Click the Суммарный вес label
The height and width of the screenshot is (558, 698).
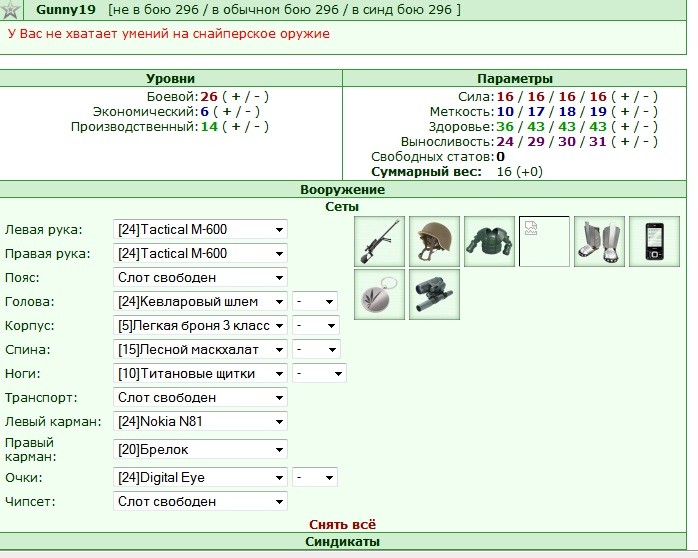coord(426,172)
